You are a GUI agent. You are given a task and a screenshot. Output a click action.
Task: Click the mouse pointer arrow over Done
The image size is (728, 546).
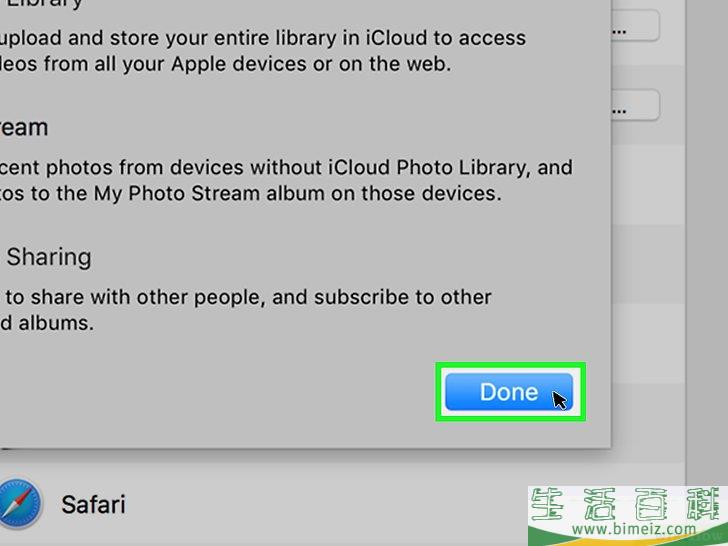tap(559, 400)
